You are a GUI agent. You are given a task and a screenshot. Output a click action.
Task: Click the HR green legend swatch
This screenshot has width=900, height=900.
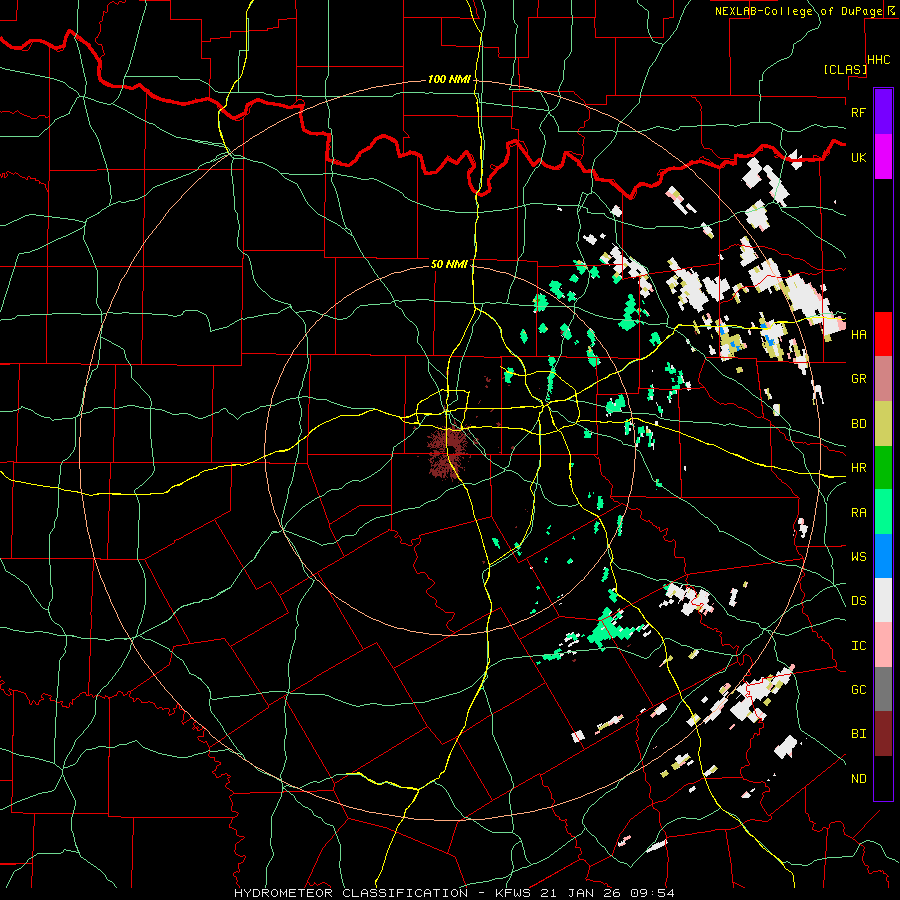(x=883, y=468)
